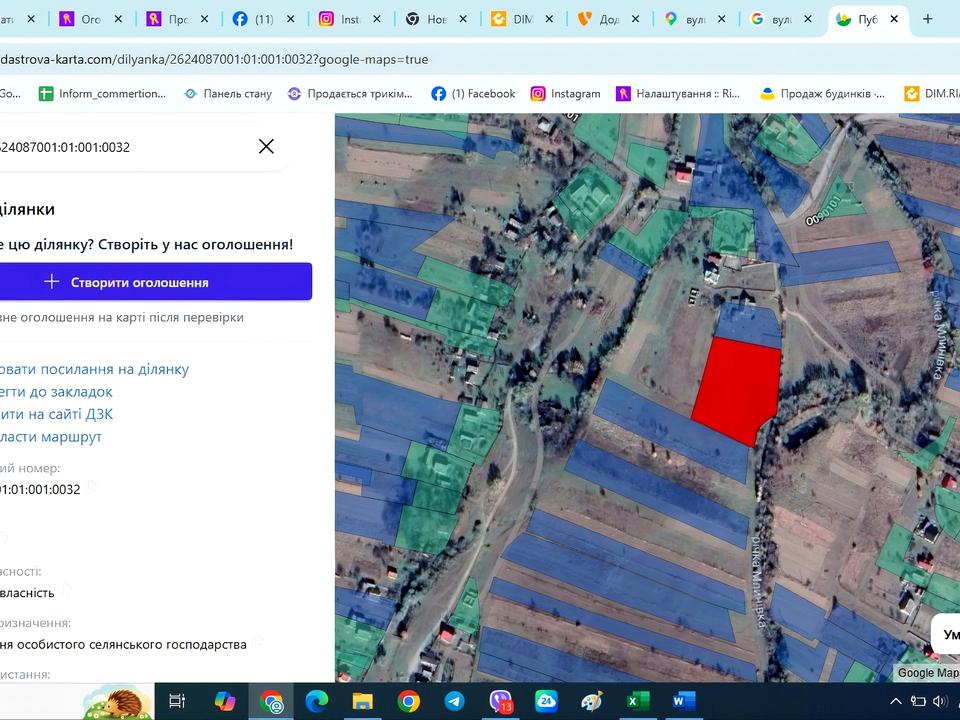Expand the system tray hidden icons
The width and height of the screenshot is (960, 720).
[x=895, y=701]
